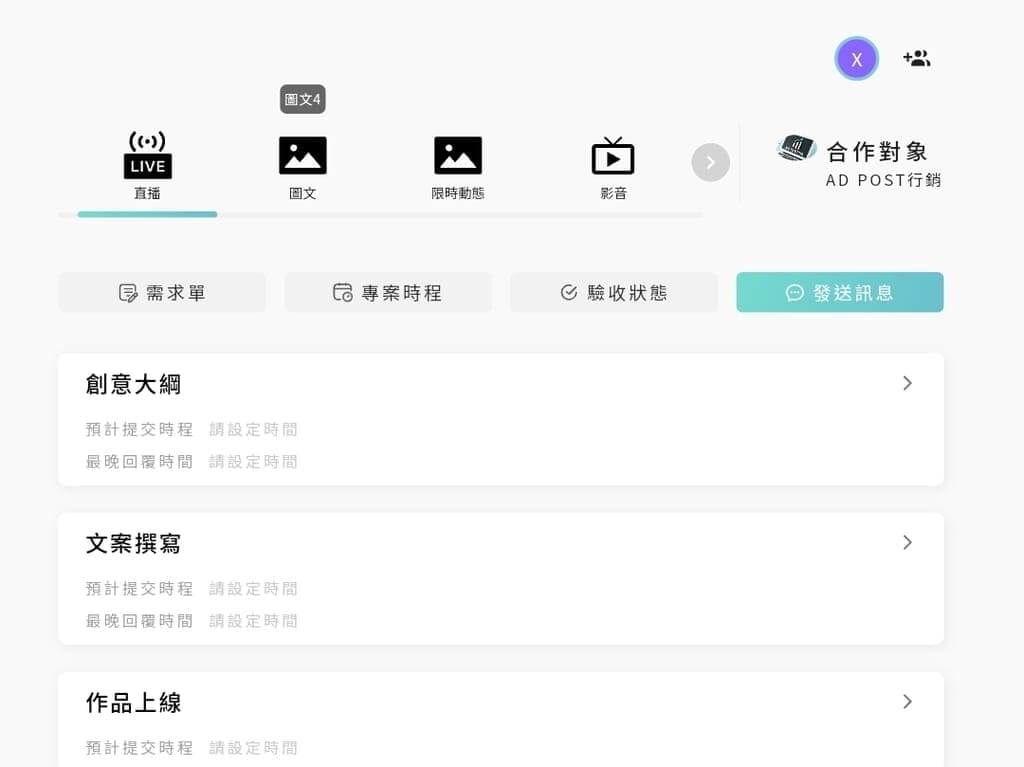Click the AD POST行銷 partner logo

[796, 148]
